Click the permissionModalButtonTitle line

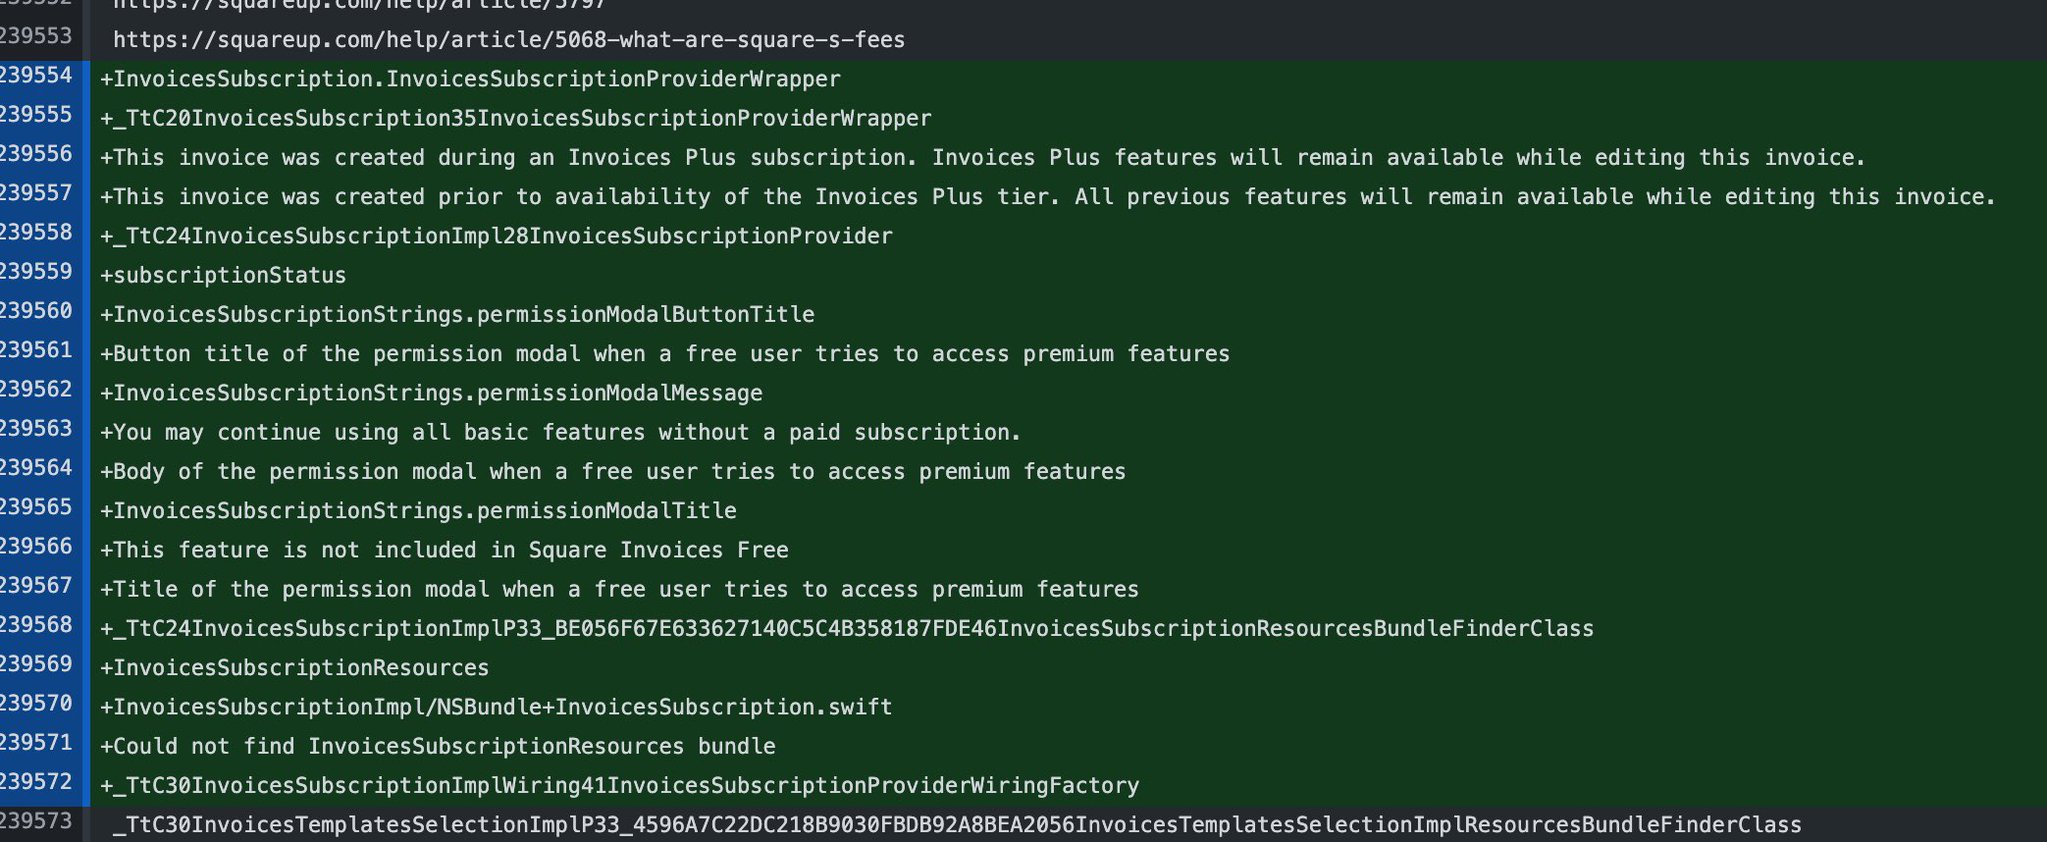tap(457, 315)
